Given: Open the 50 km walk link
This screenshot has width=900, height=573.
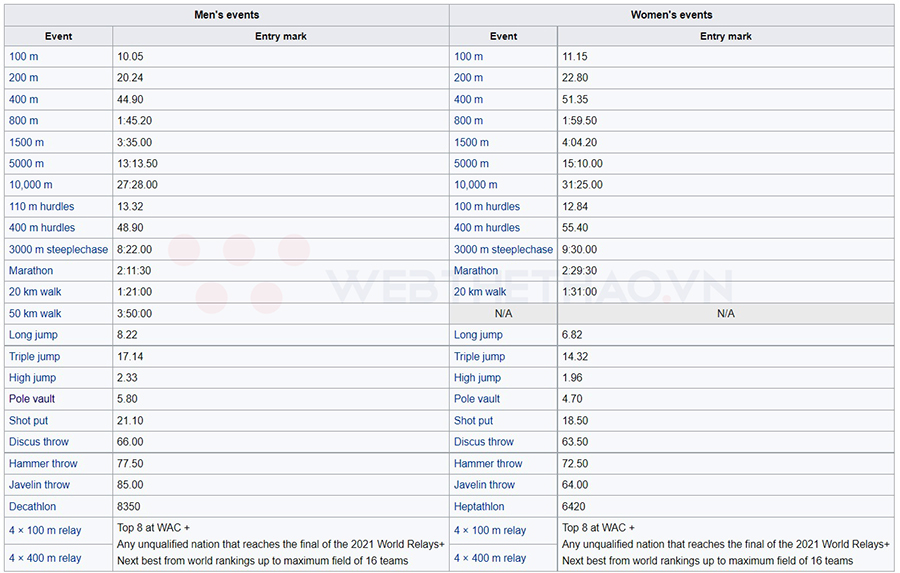Looking at the screenshot, I should (x=35, y=313).
